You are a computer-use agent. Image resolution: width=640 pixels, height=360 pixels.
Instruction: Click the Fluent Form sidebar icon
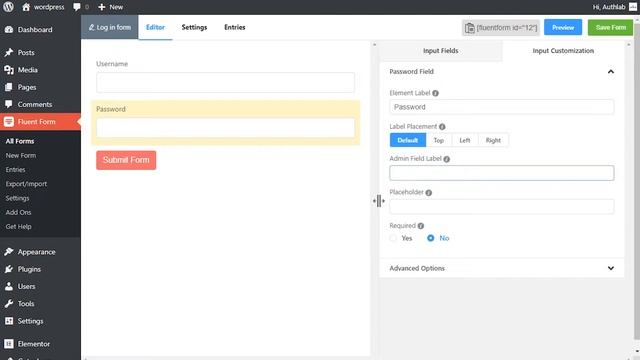[x=9, y=122]
